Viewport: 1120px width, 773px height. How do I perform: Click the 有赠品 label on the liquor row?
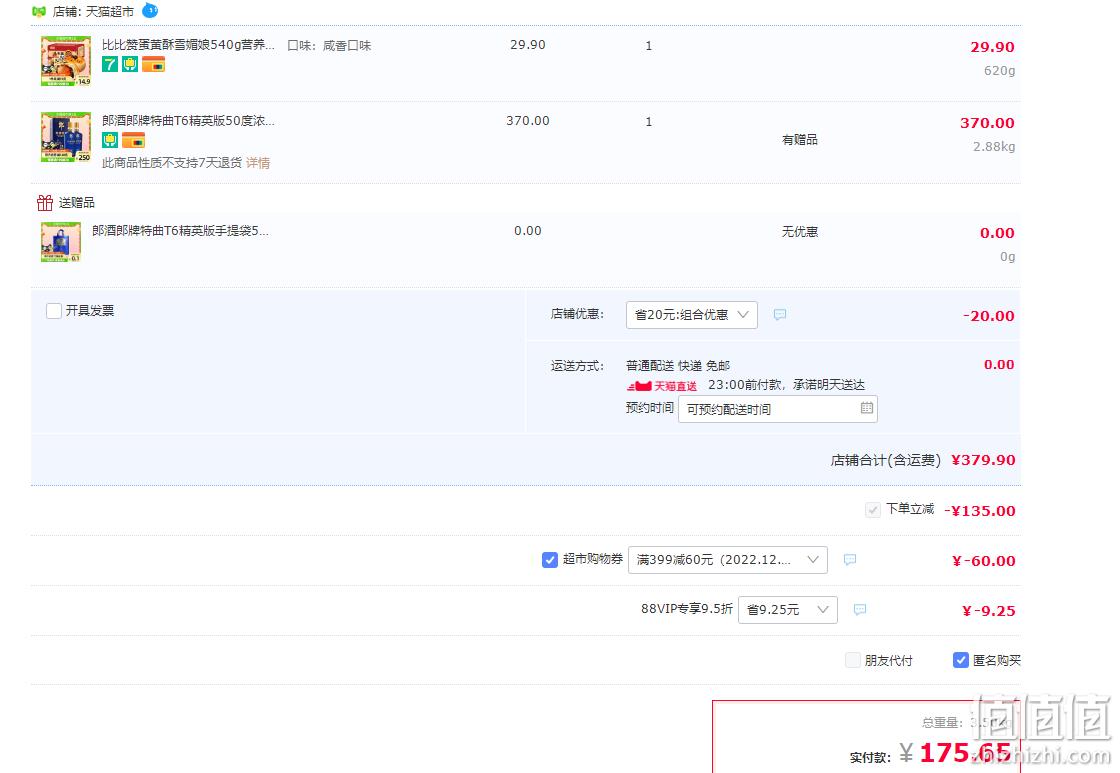799,139
